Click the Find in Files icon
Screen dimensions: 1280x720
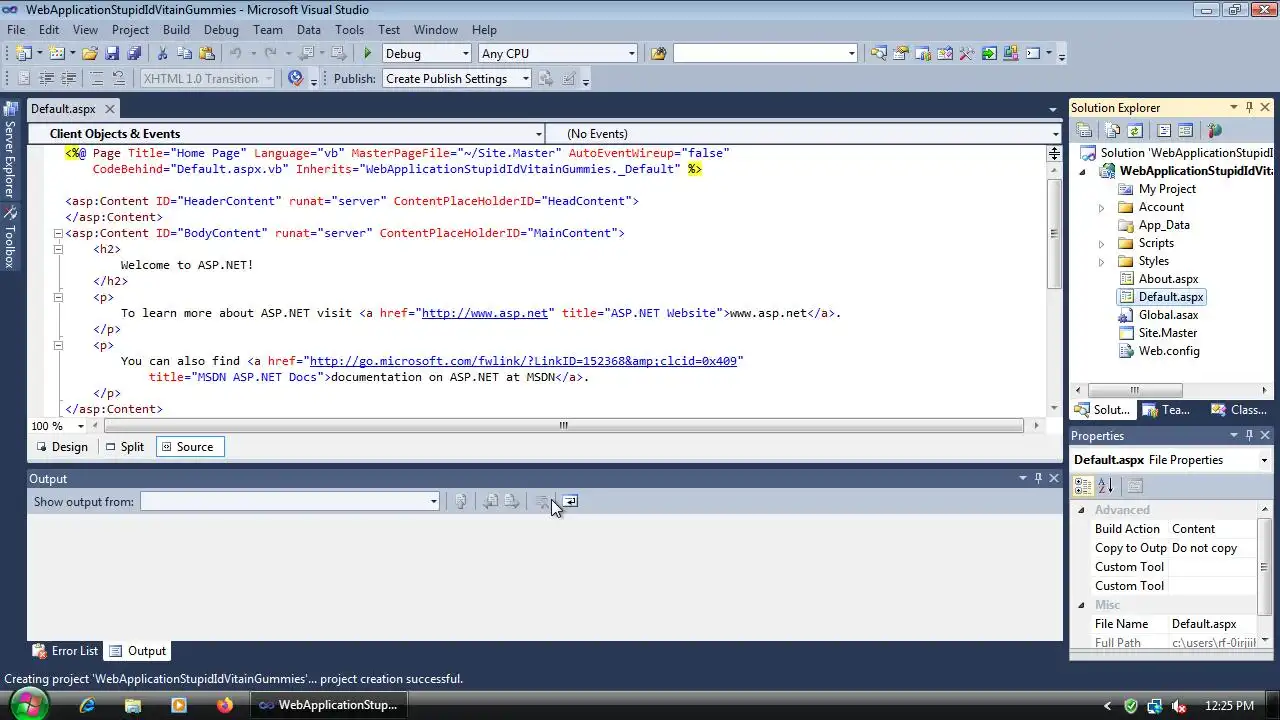[x=658, y=53]
